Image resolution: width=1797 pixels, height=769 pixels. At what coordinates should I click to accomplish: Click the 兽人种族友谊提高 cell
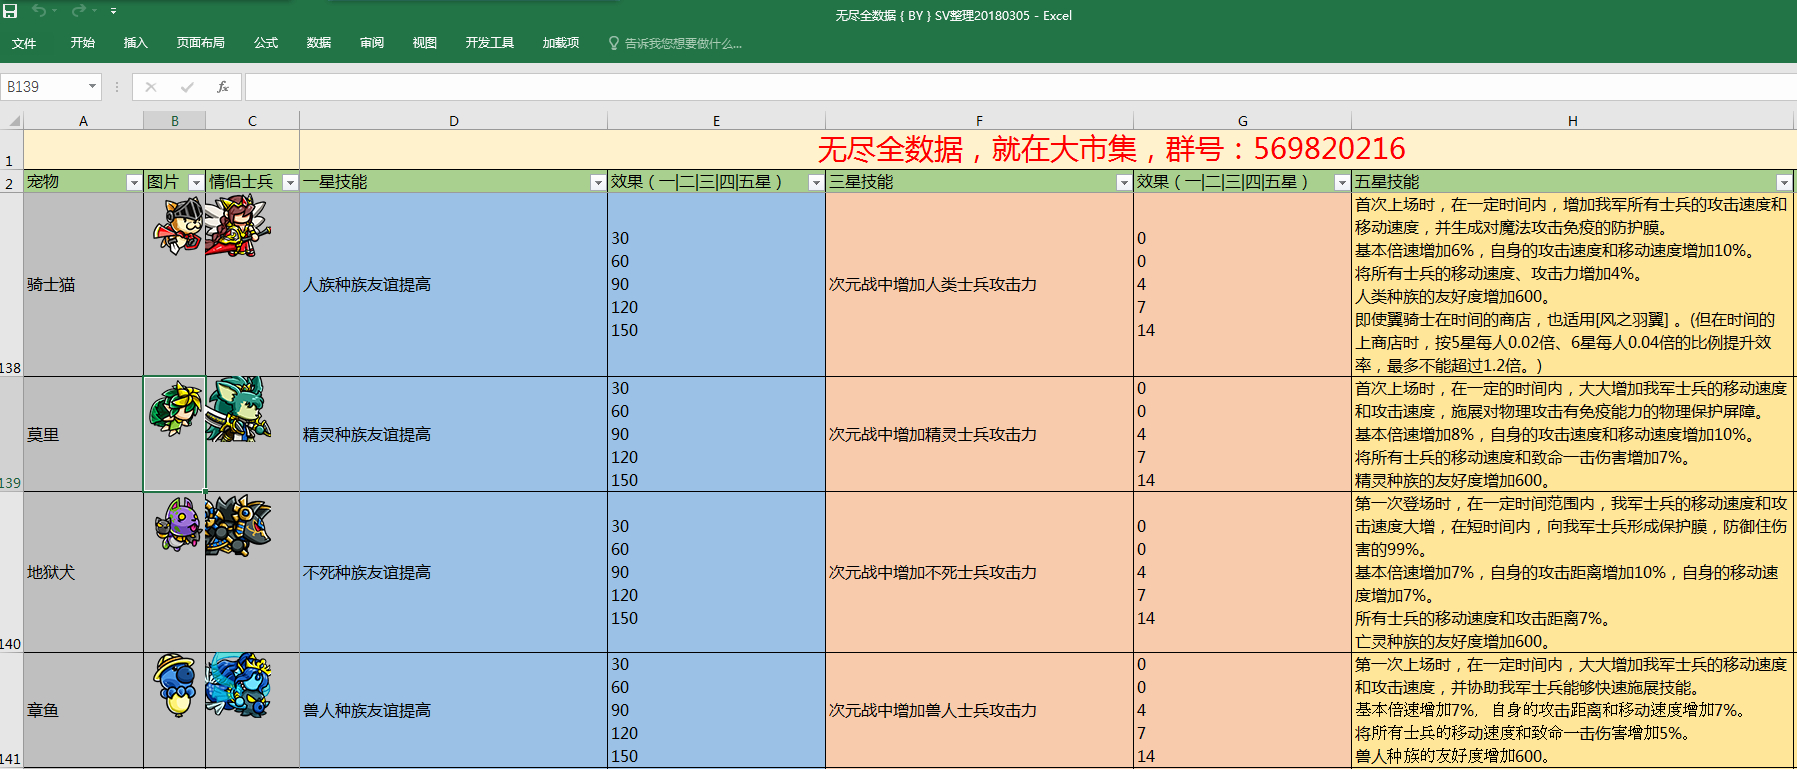pos(454,710)
